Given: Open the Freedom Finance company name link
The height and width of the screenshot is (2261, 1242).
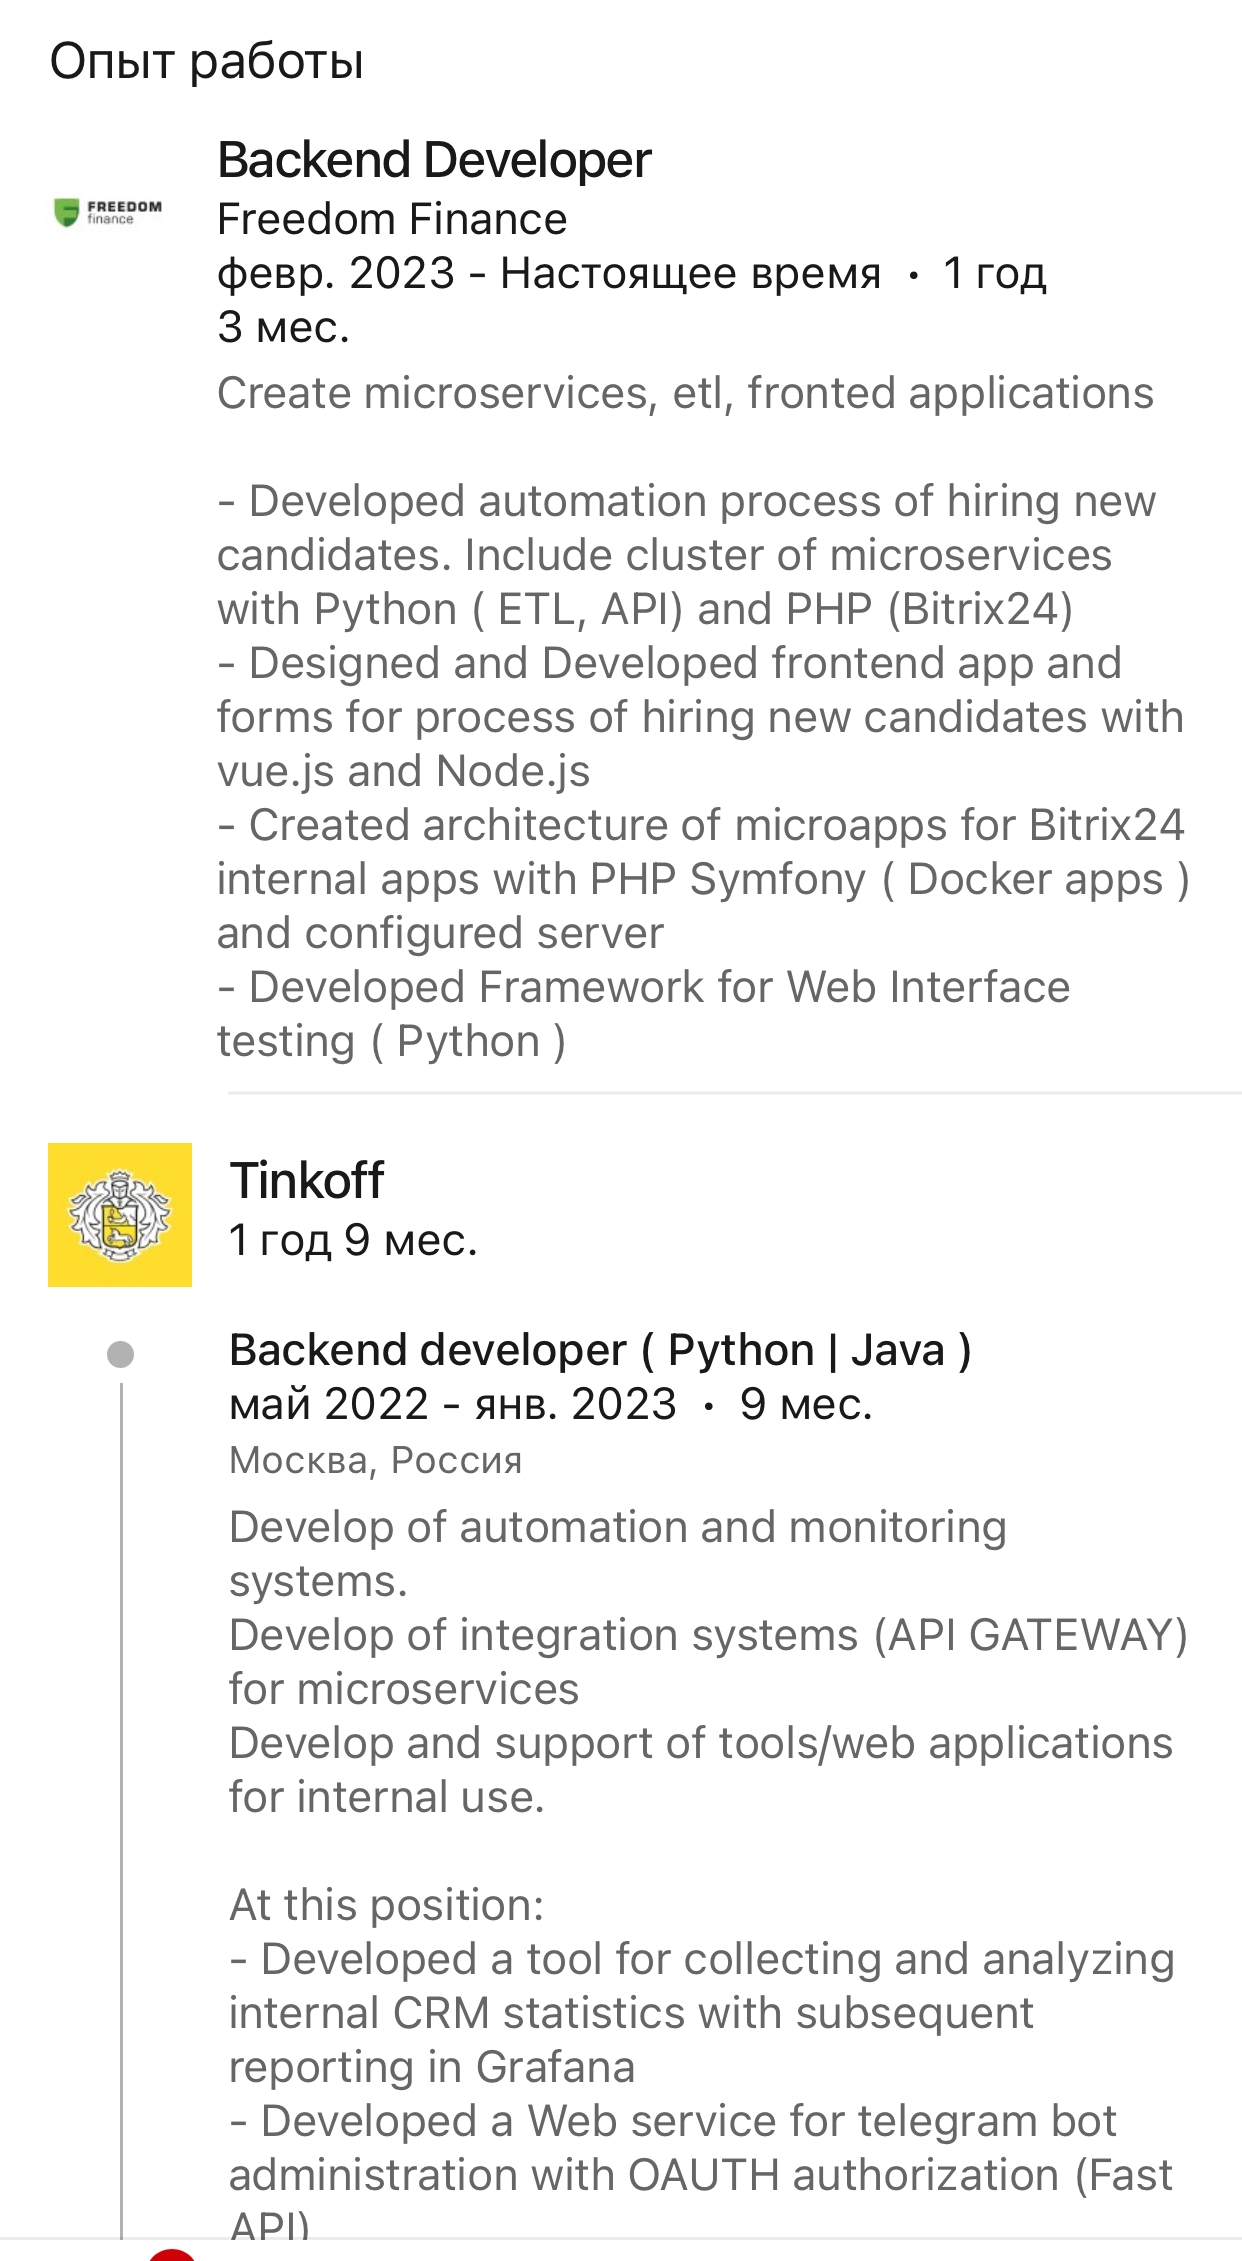Looking at the screenshot, I should point(392,219).
